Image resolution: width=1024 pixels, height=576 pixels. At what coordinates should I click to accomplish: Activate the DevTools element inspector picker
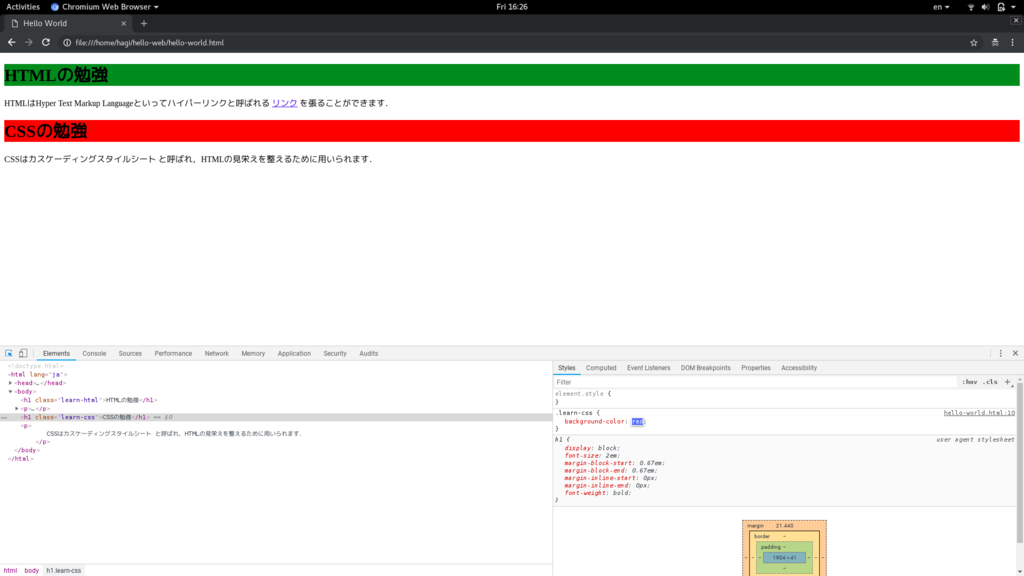point(9,353)
